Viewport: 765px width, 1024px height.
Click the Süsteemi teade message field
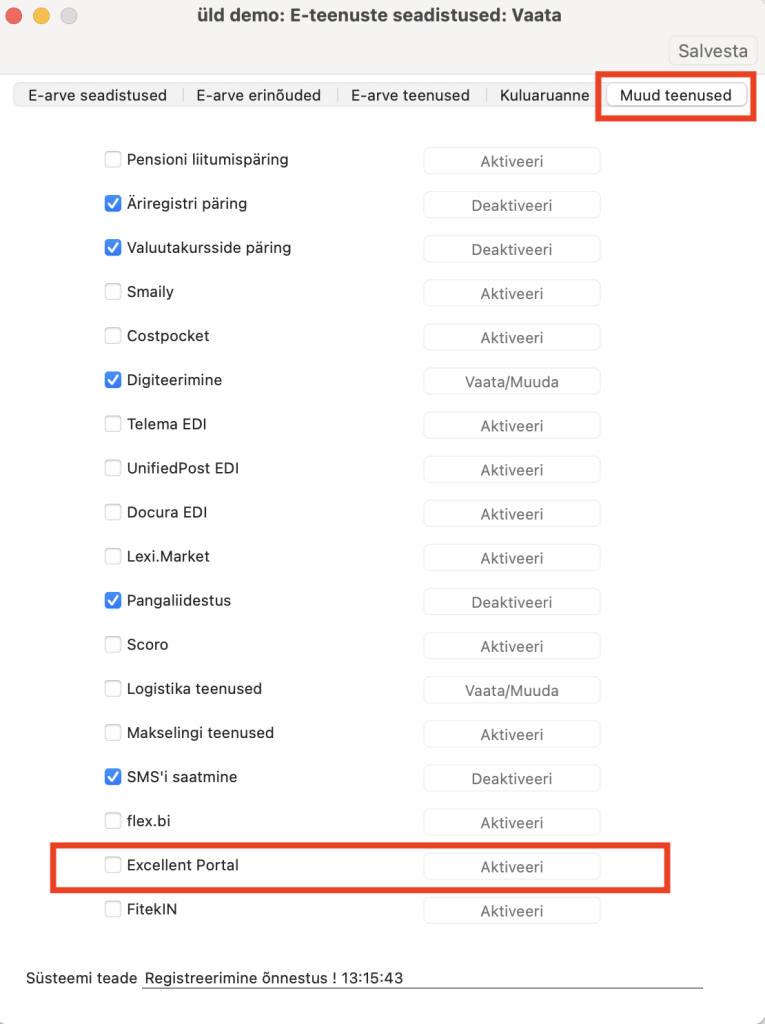[420, 978]
